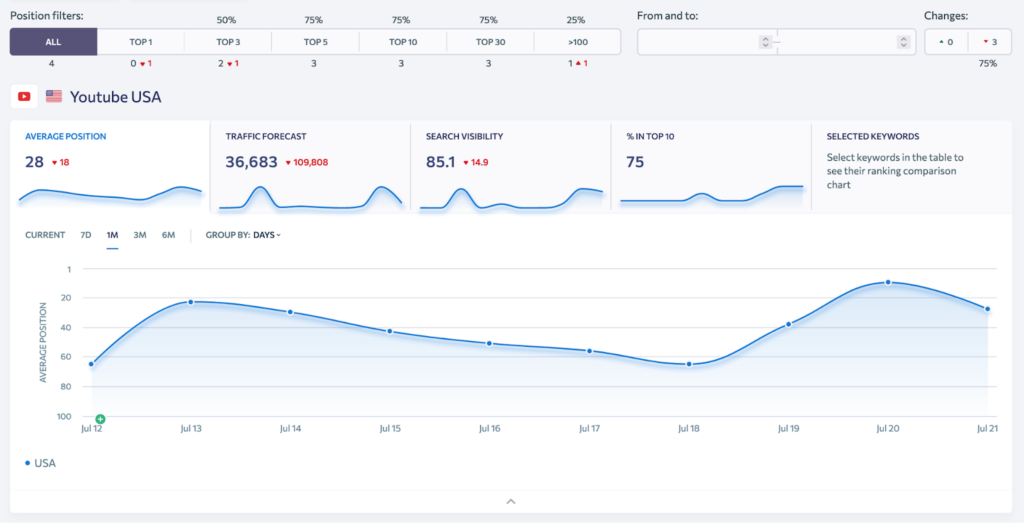The width and height of the screenshot is (1024, 523).
Task: Click the search visibility value 85.1
Action: point(440,162)
